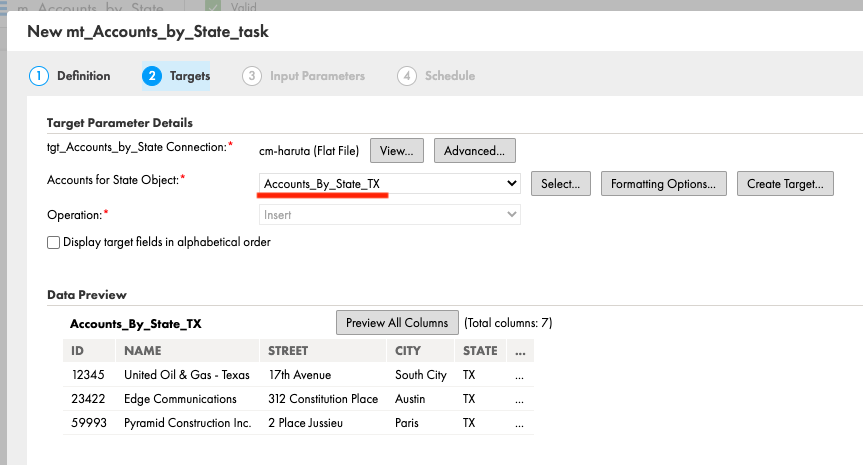Click the step 1 Definition circle icon
The height and width of the screenshot is (465, 863).
coord(39,76)
